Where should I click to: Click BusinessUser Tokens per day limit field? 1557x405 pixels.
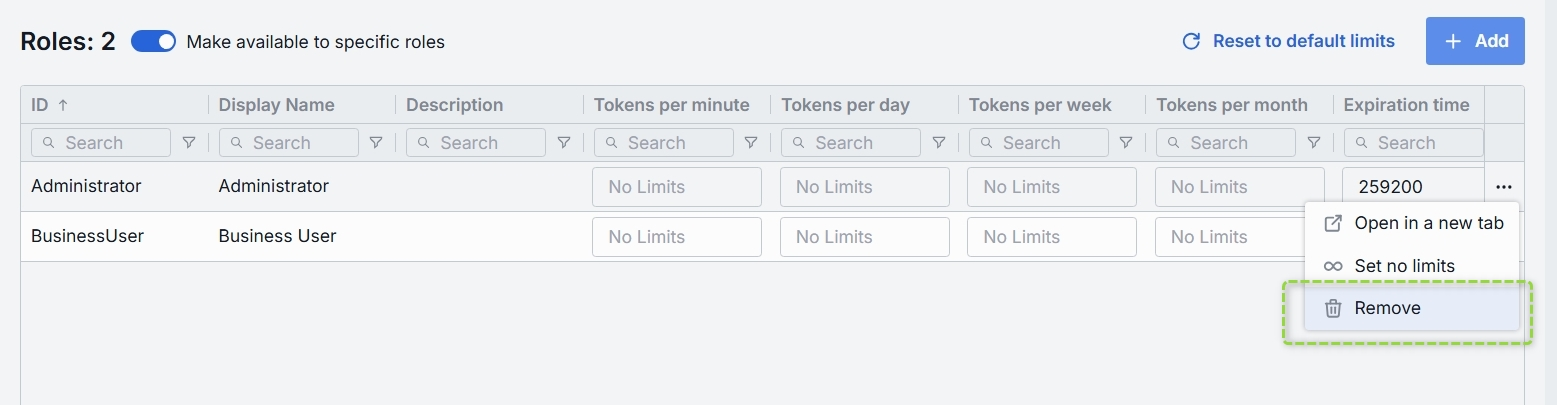coord(865,237)
